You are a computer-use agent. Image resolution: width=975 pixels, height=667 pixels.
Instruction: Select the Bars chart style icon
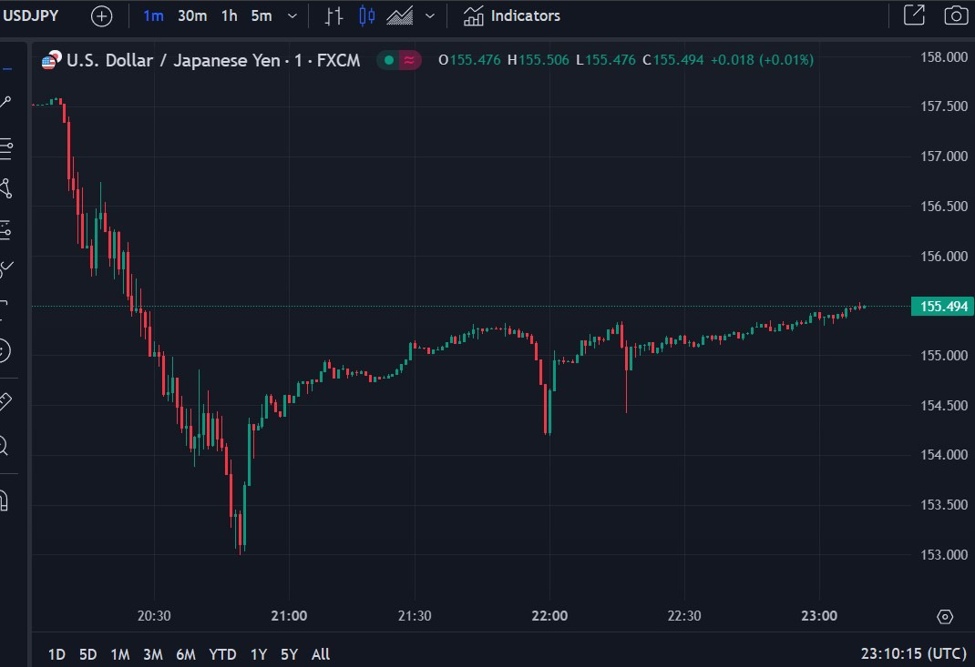pos(334,16)
